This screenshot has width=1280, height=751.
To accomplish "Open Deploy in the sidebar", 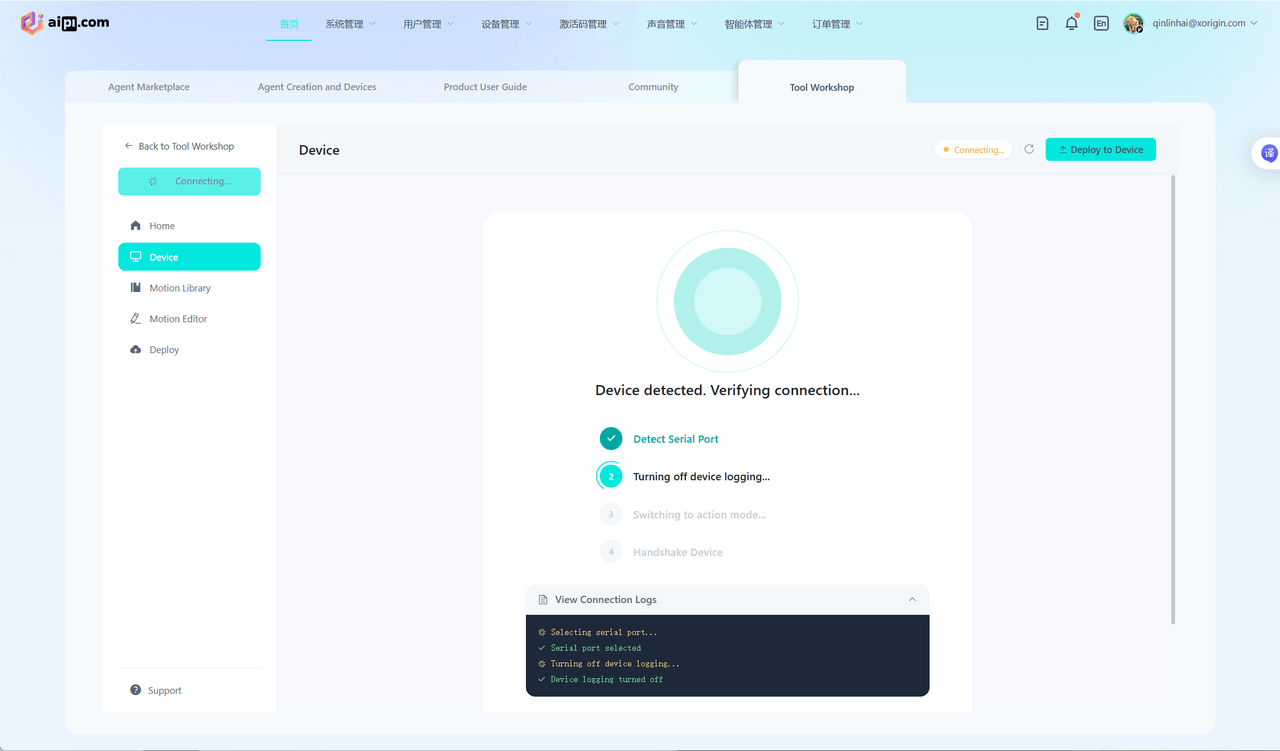I will point(189,350).
